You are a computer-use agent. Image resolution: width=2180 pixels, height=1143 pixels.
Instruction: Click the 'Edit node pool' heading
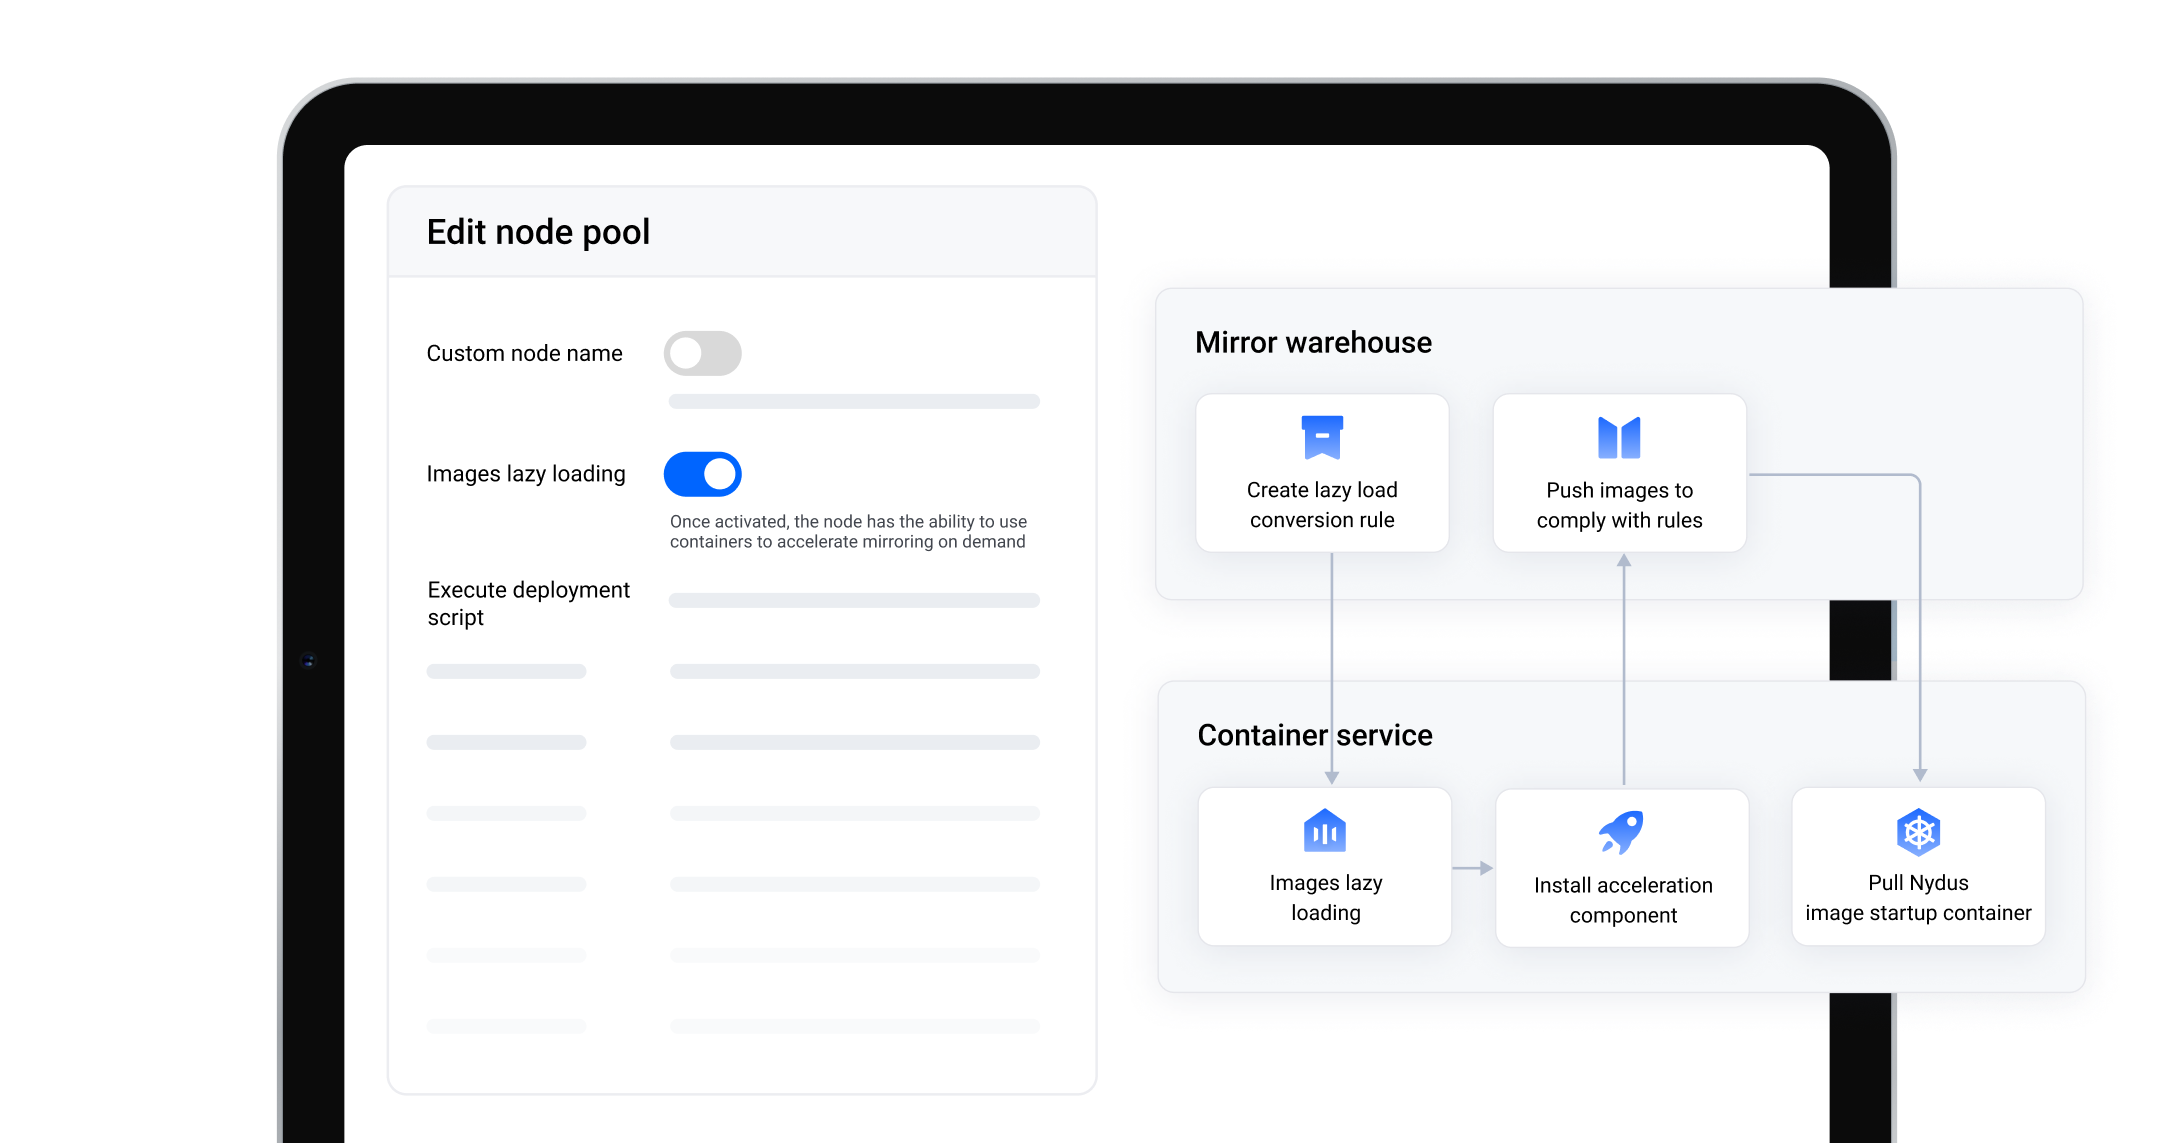click(x=538, y=232)
